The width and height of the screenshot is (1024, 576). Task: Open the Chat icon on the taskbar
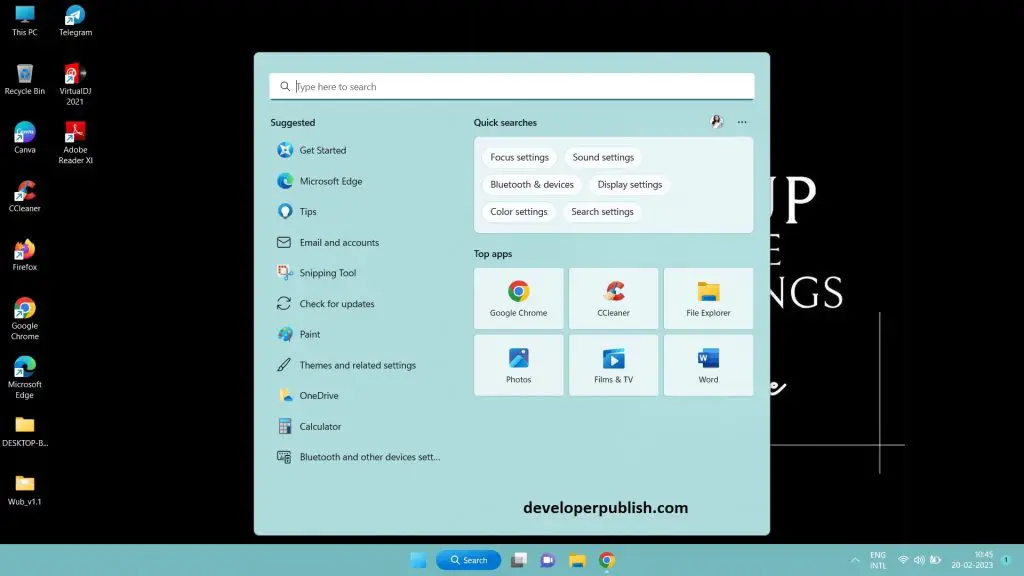click(548, 560)
